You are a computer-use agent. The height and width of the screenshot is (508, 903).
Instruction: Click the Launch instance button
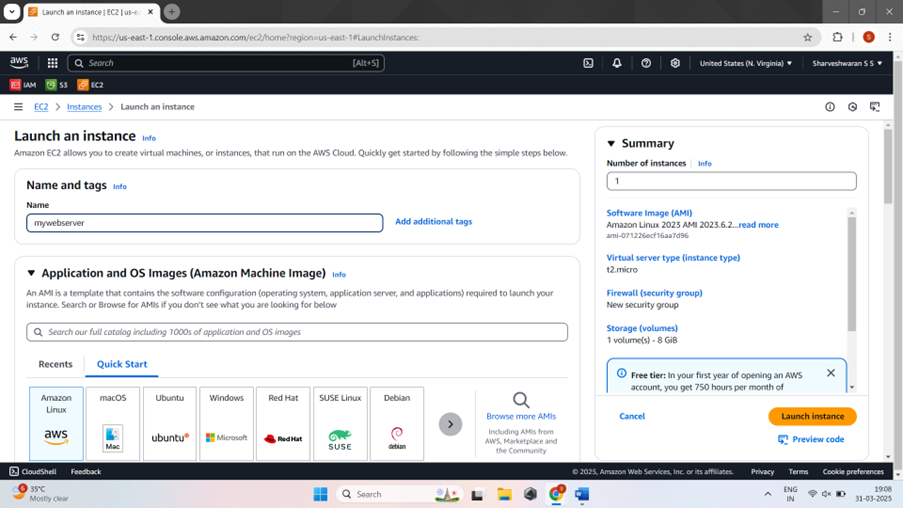pyautogui.click(x=812, y=416)
